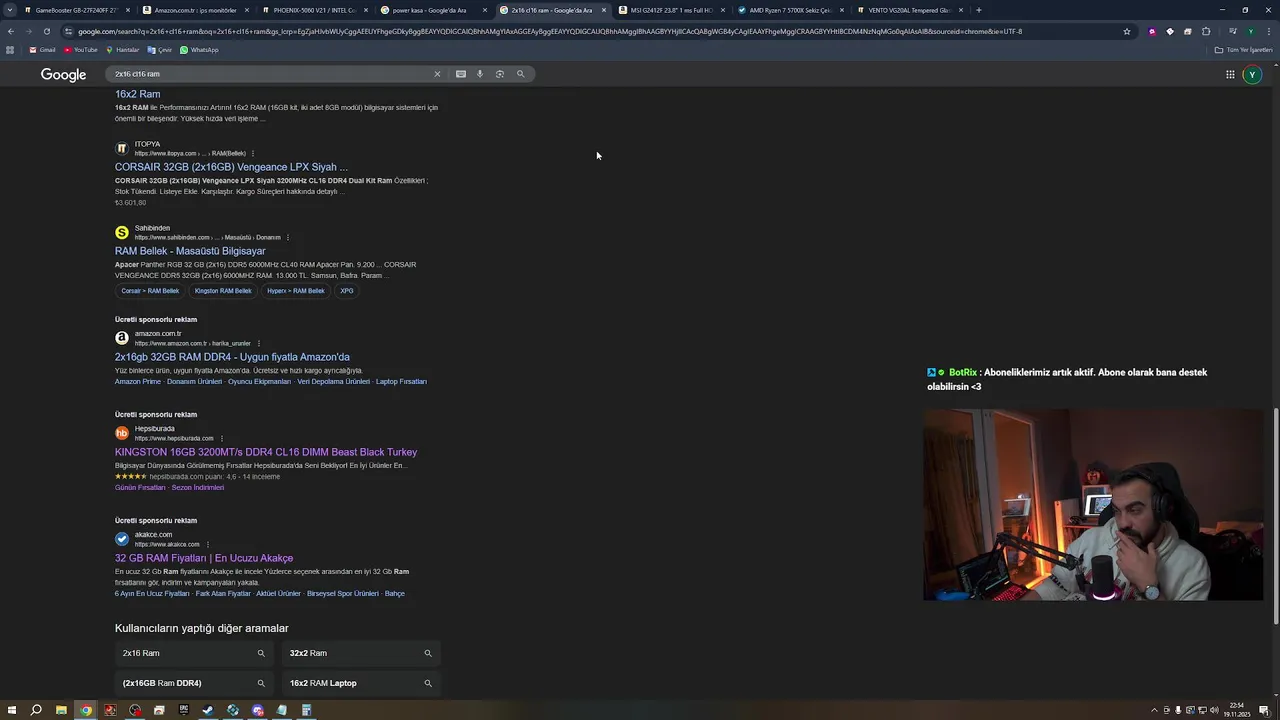Bookmark this page with the star icon

pyautogui.click(x=1127, y=31)
